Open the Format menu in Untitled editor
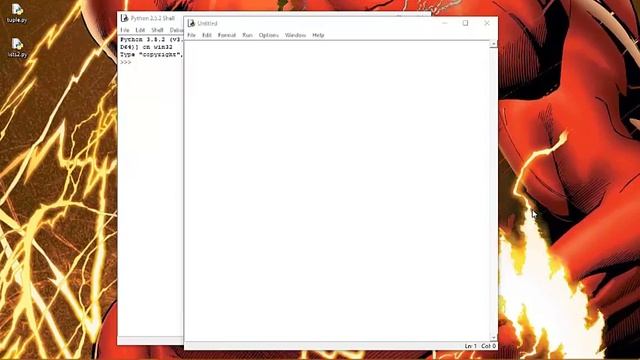The height and width of the screenshot is (360, 640). coord(227,35)
